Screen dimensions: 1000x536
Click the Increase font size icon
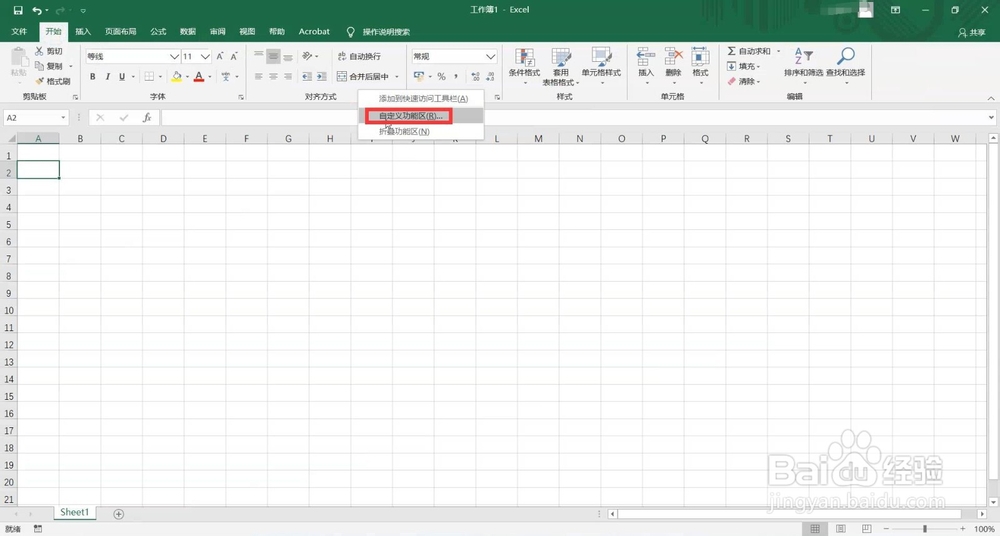coord(220,57)
